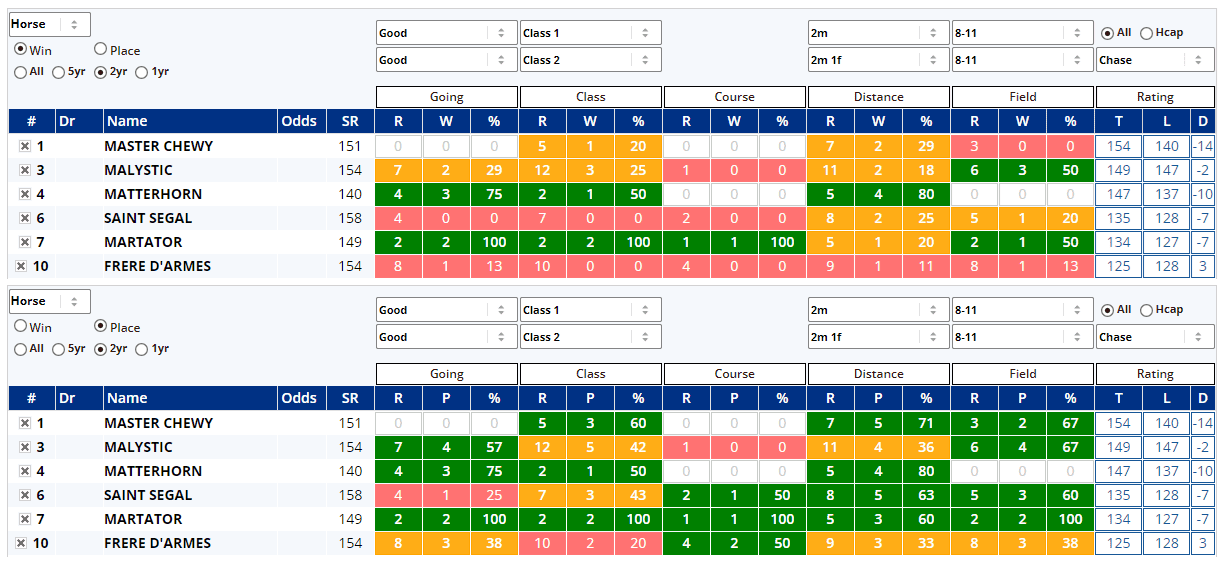Click the x icon beside FRERE D'ARMES in the Place table
Viewport: 1221px width, 563px height.
click(21, 543)
